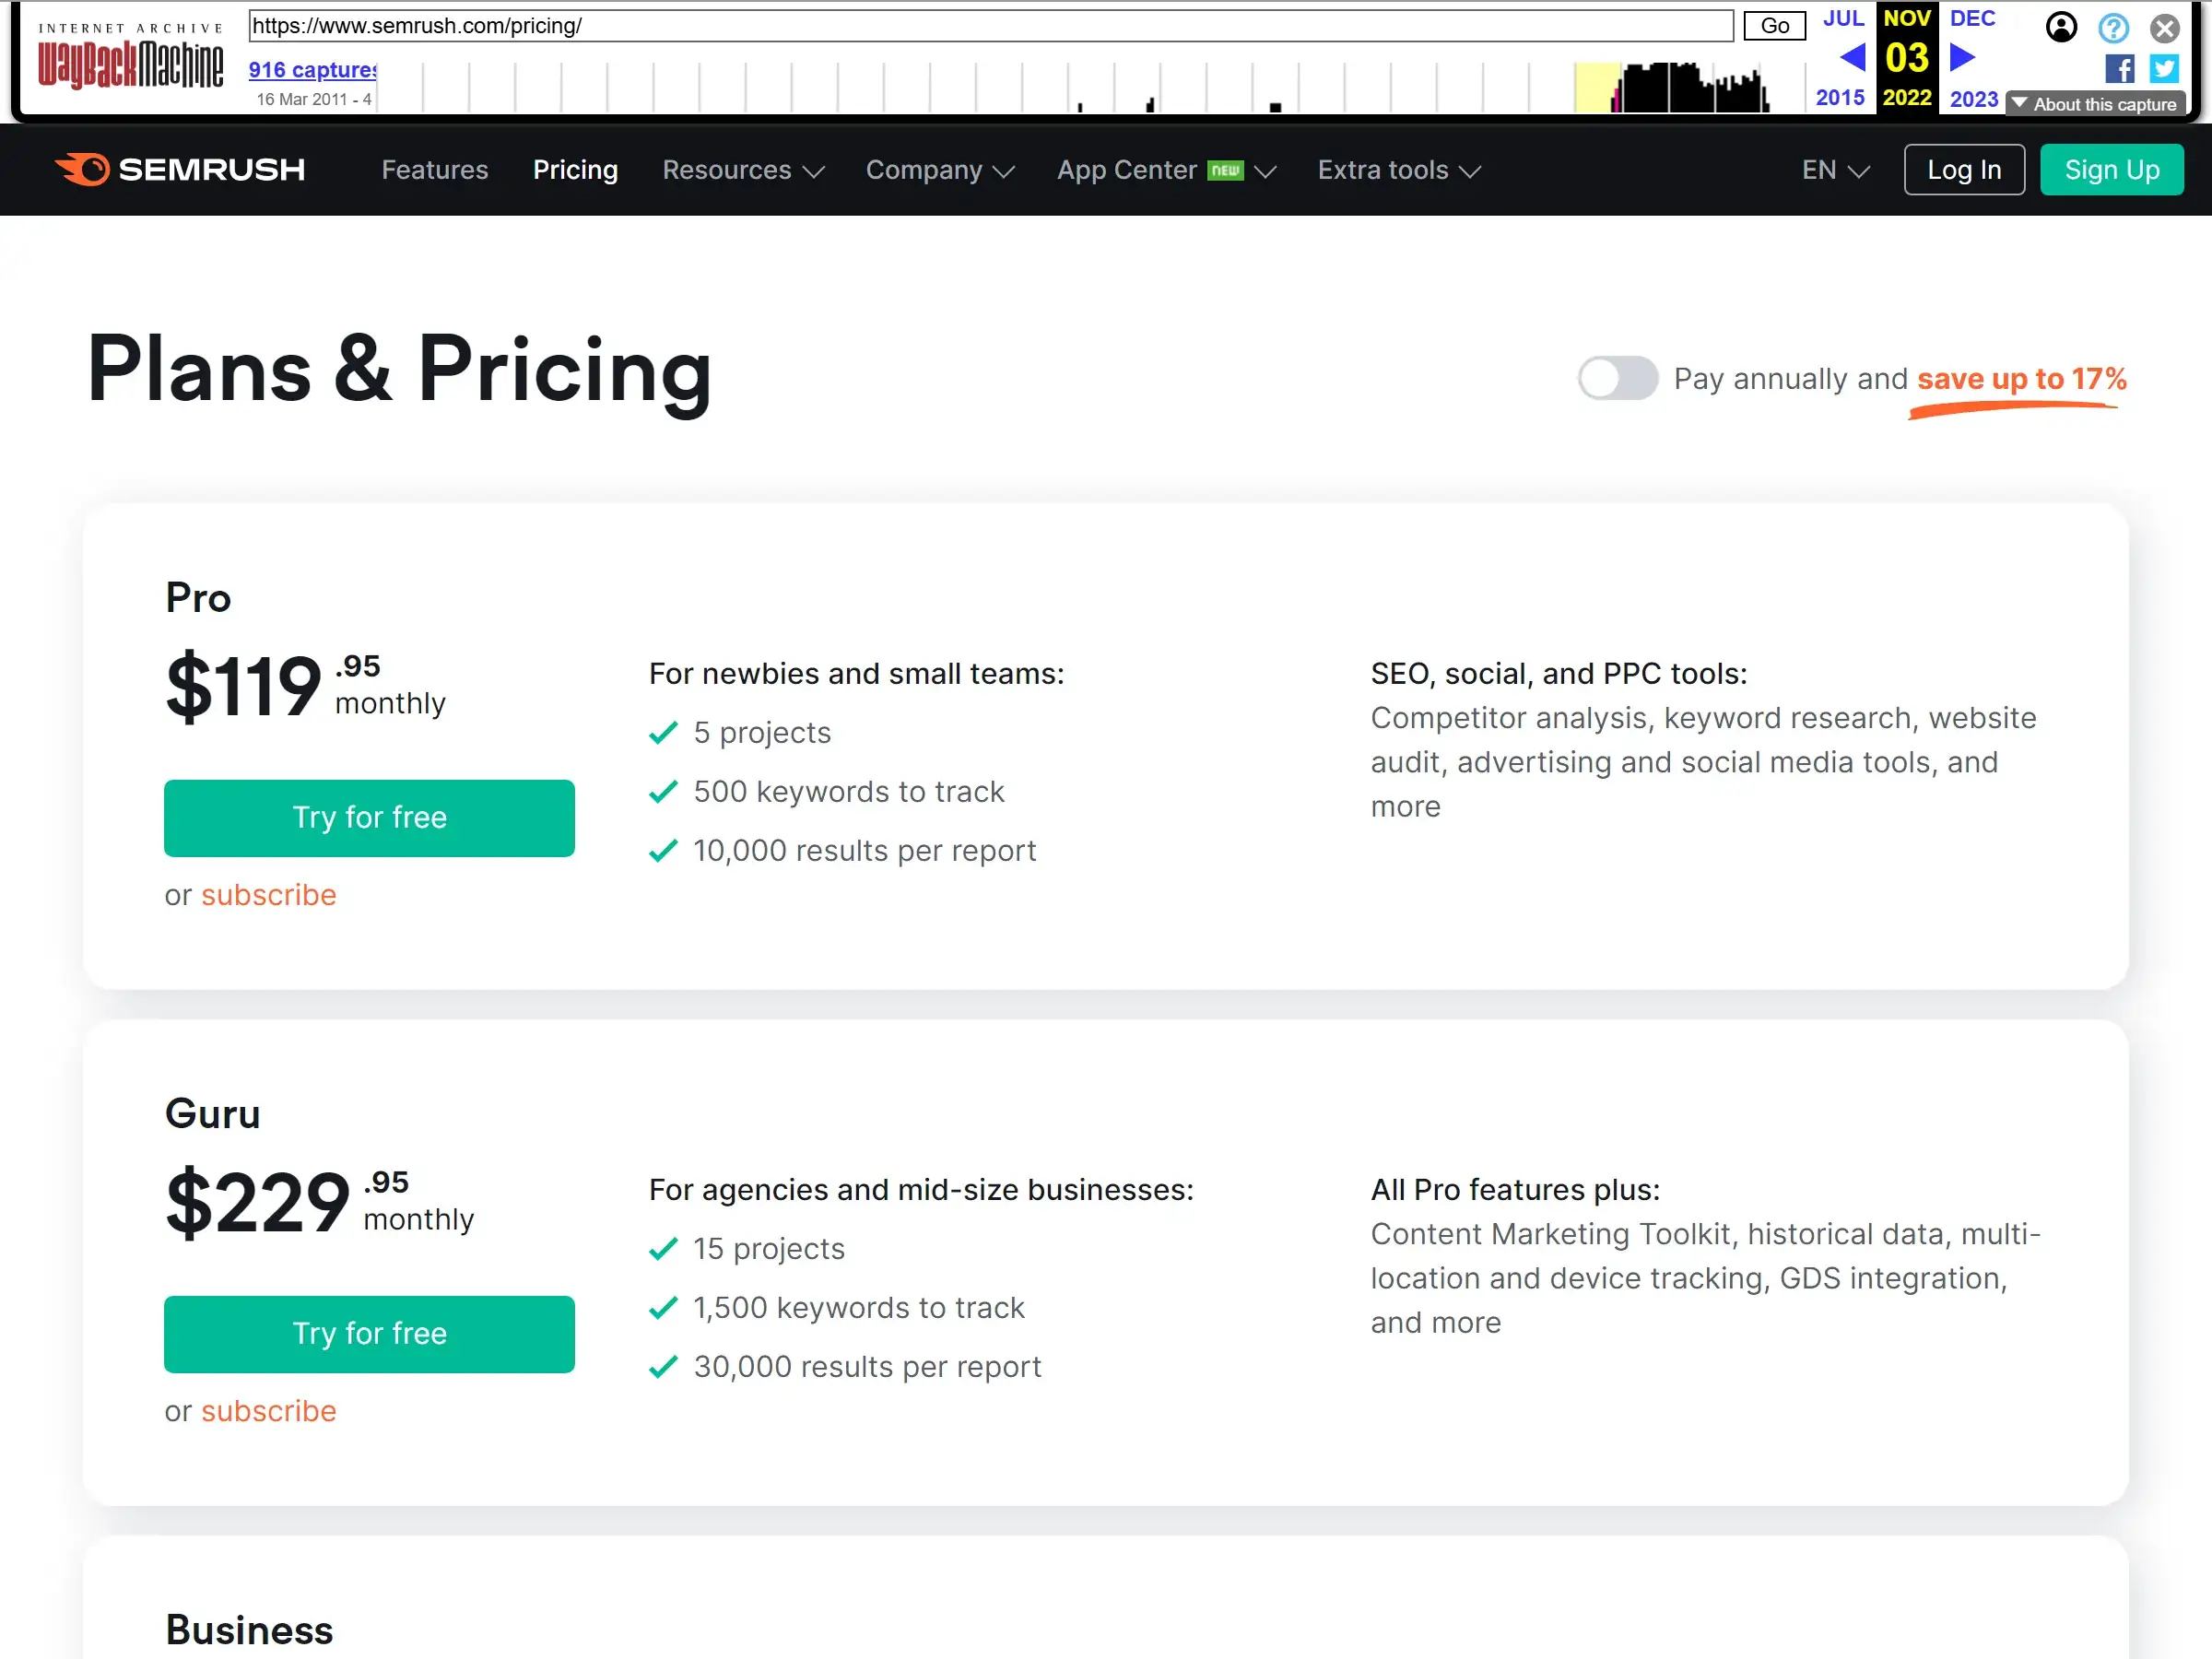Image resolution: width=2212 pixels, height=1659 pixels.
Task: Expand the About this capture panel
Action: (x=2096, y=103)
